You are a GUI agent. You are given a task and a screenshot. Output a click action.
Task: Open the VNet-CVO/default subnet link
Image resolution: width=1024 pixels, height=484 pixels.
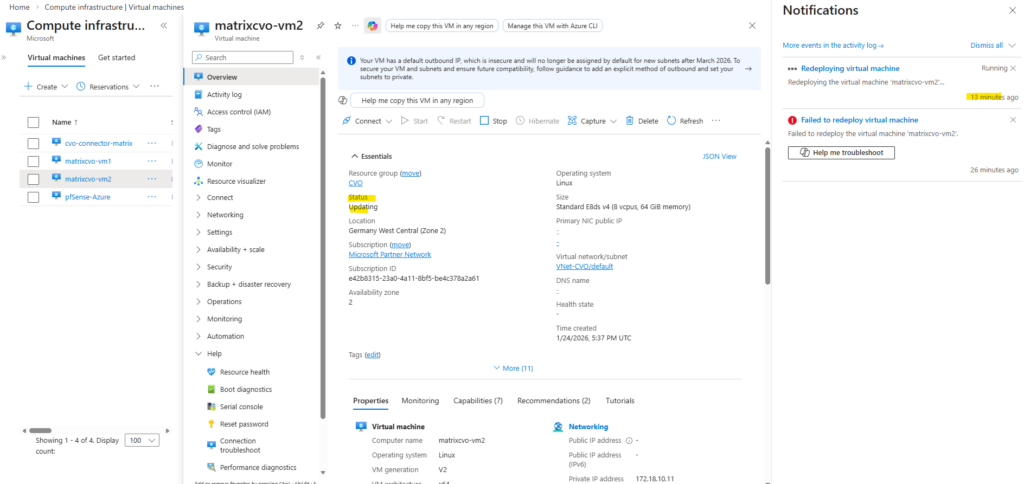[x=584, y=267]
